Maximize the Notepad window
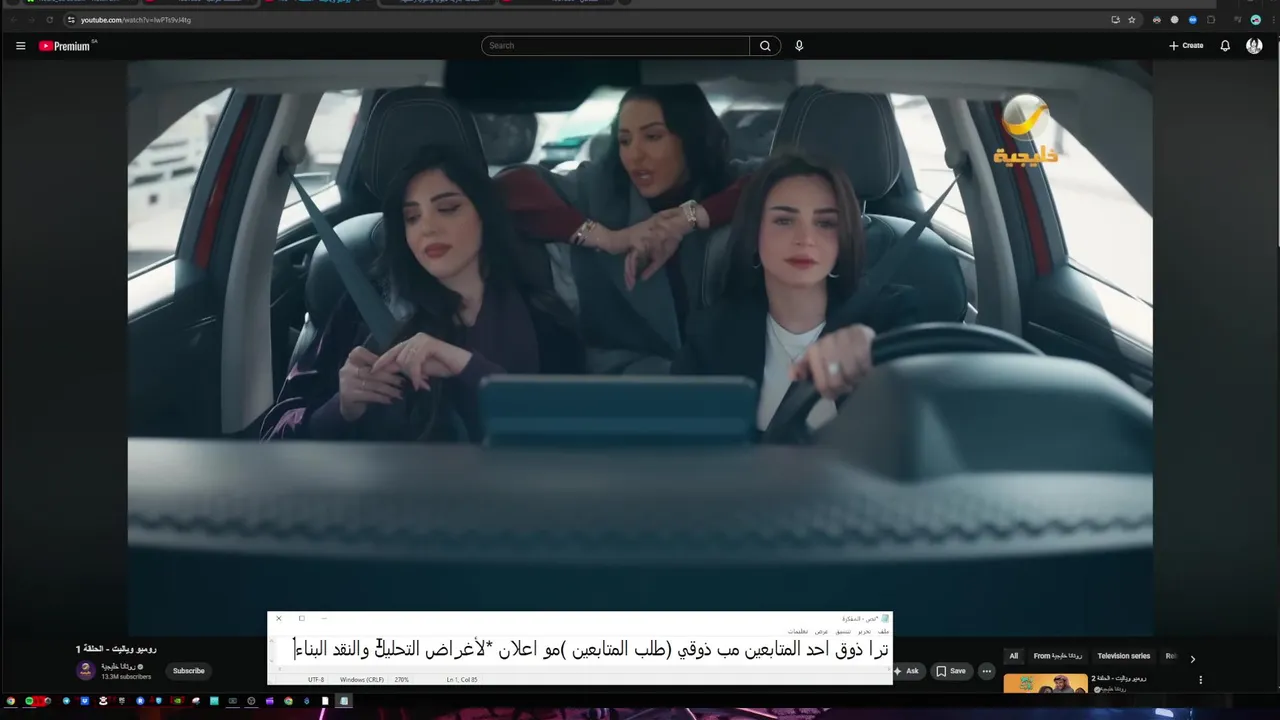This screenshot has width=1280, height=720. [x=302, y=618]
